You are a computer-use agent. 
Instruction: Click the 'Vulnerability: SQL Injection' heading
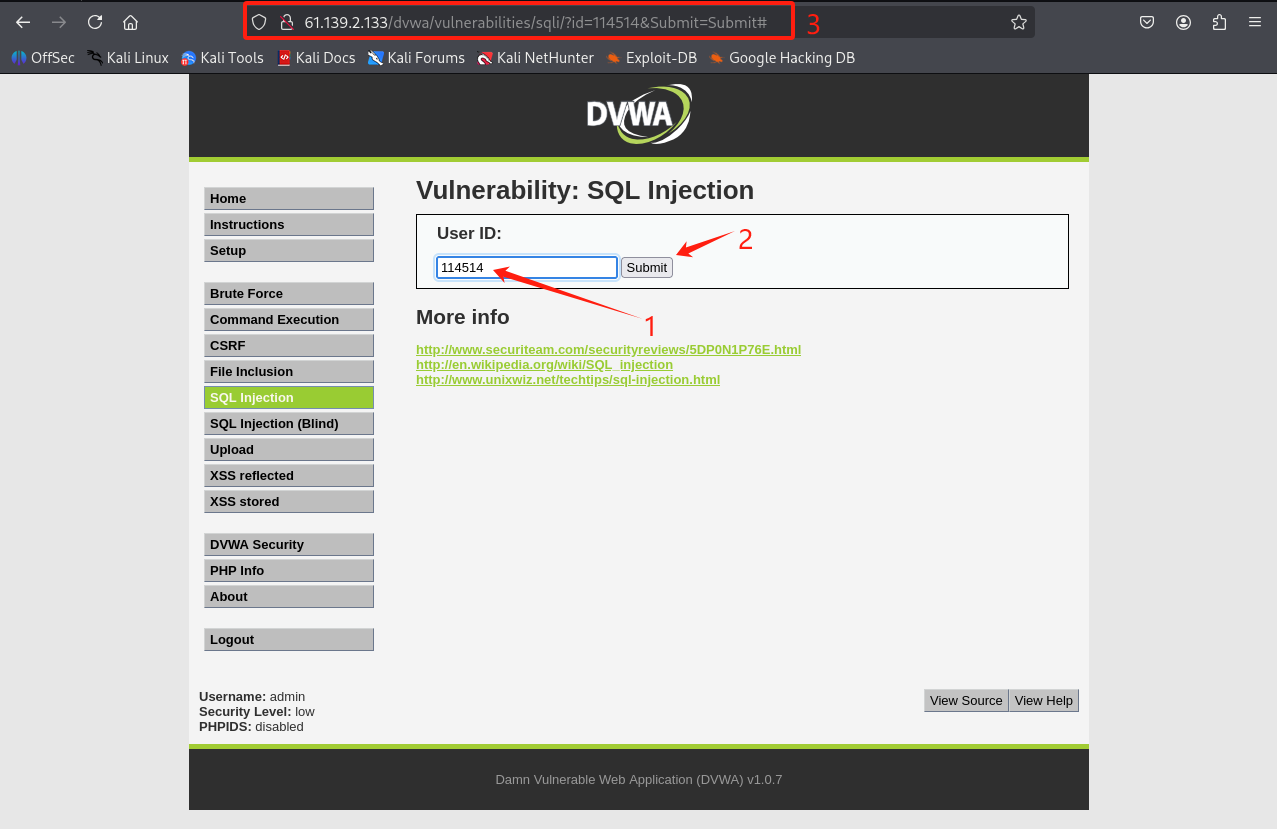(x=585, y=190)
